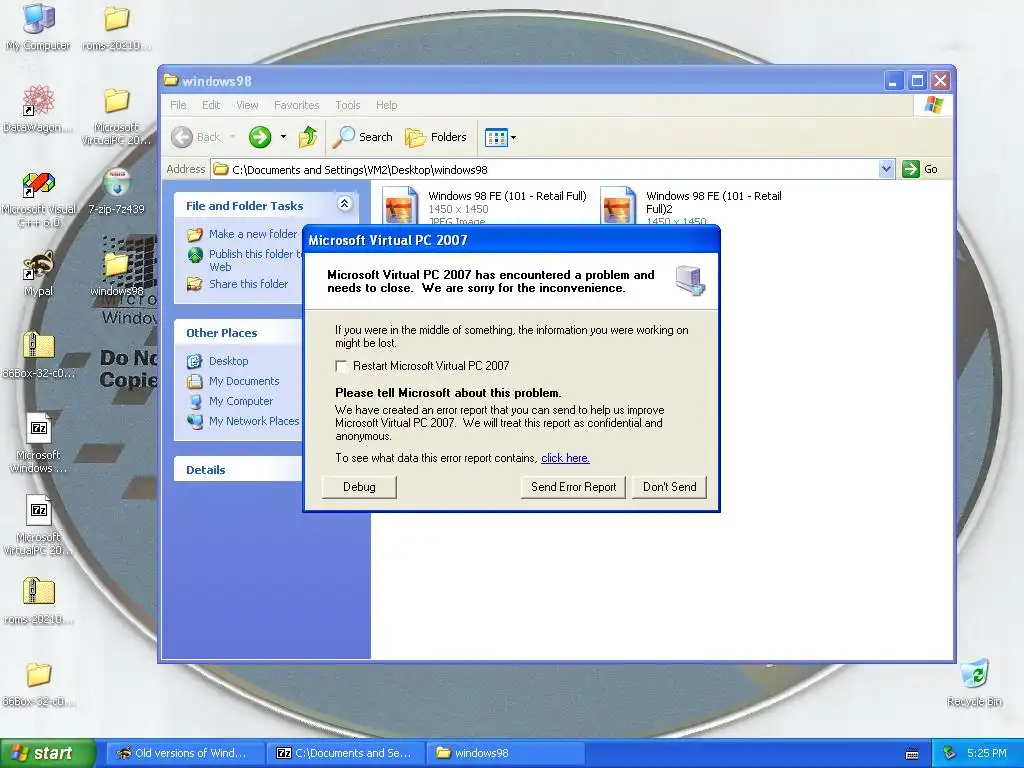Select Windows 98 FE Retail Full)2 image

tap(691, 206)
